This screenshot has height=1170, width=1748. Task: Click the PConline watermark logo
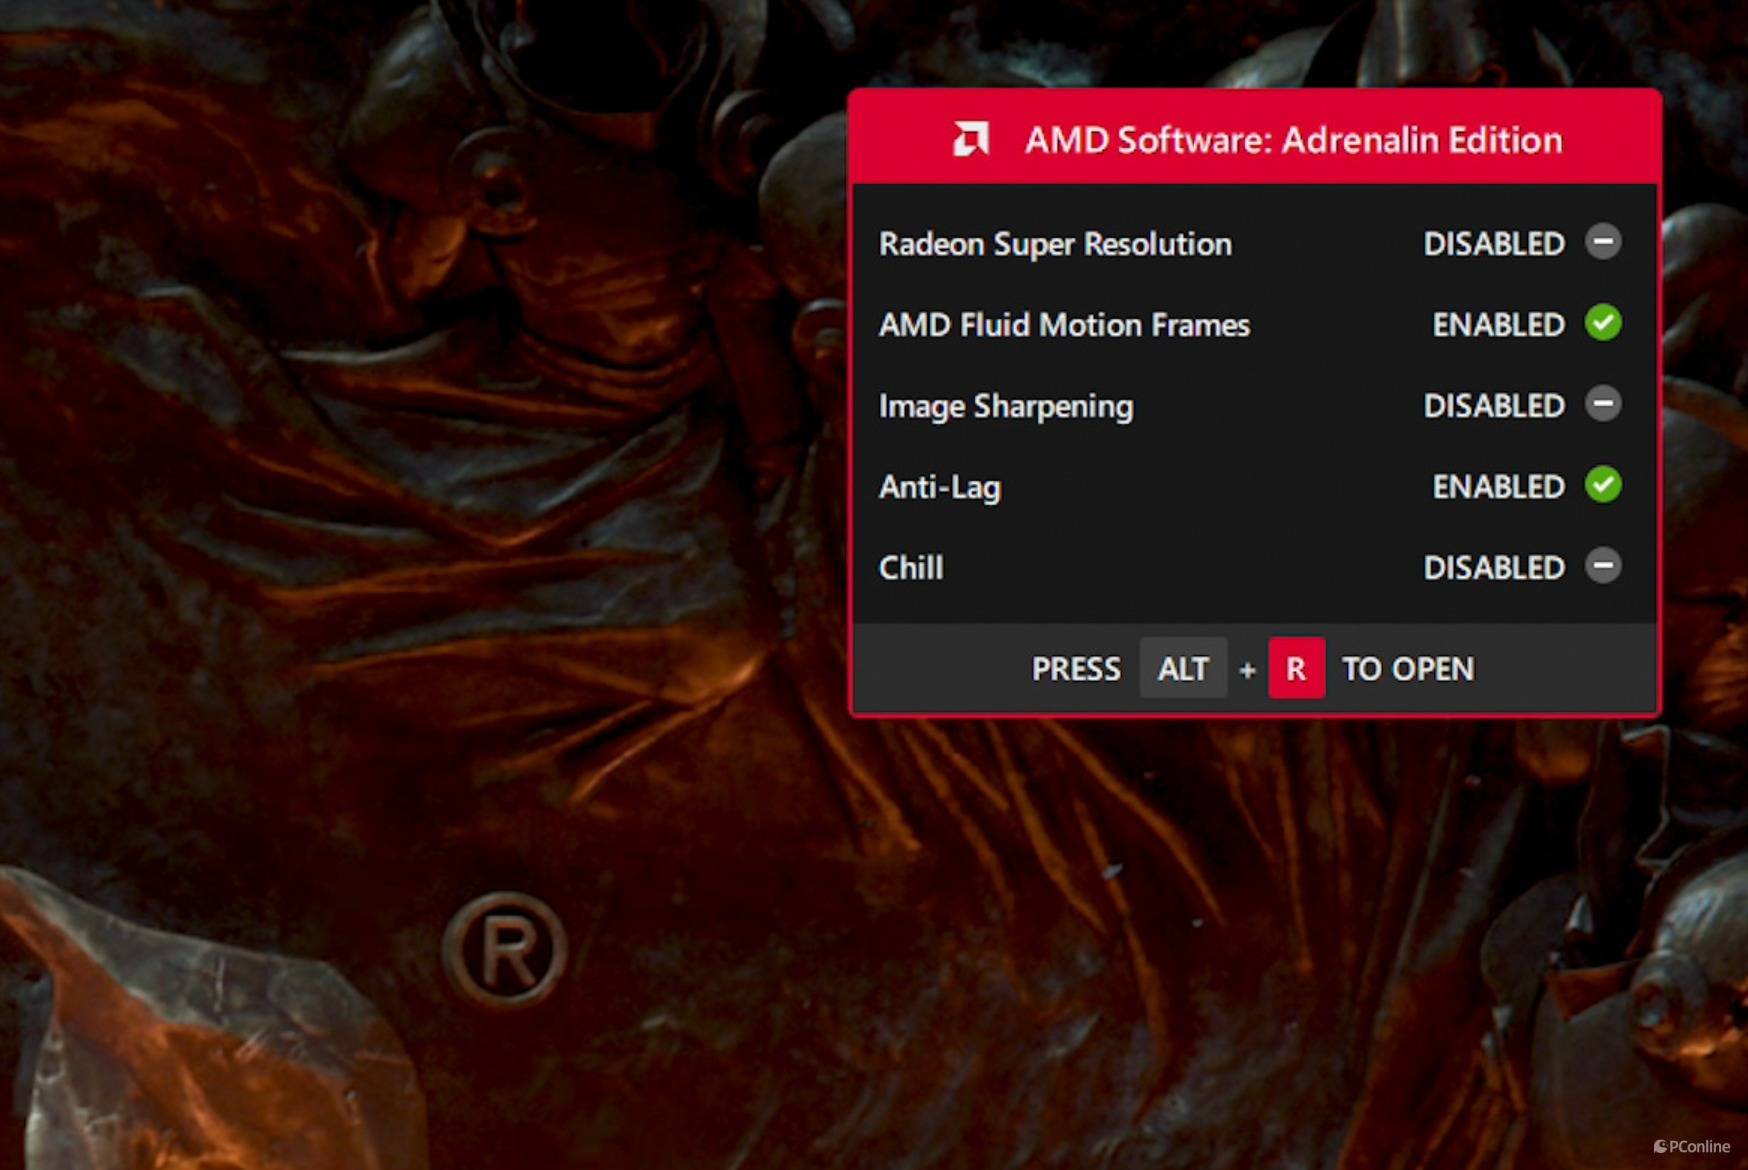1691,1146
